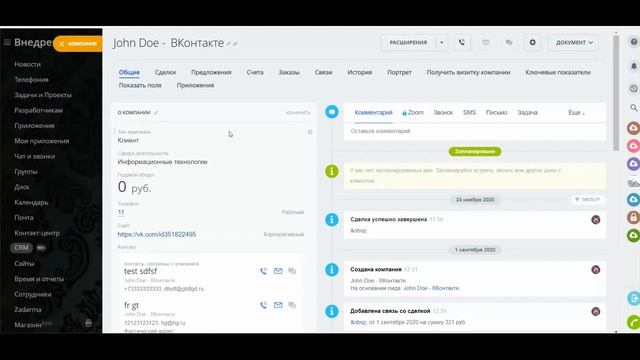Open the field gear icon beside Тип компании
This screenshot has height=360, width=640.
tap(310, 132)
